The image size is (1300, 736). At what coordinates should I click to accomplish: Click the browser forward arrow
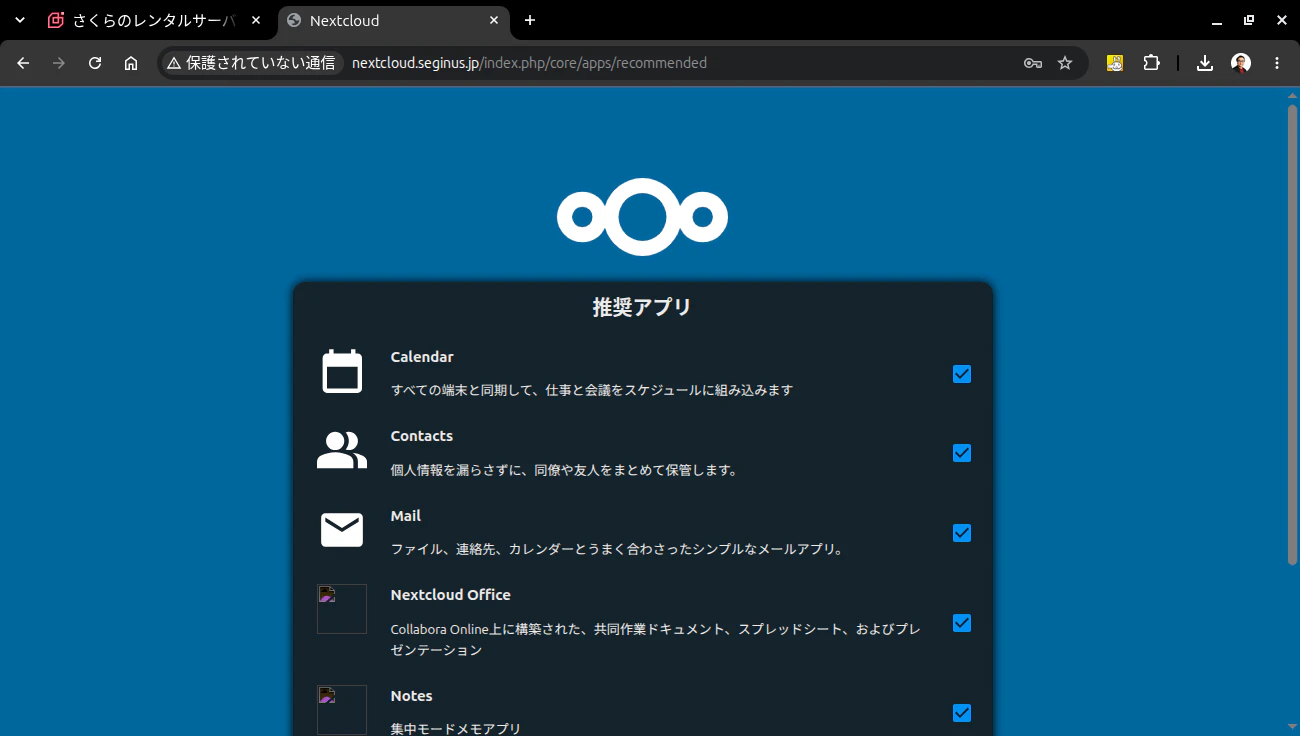(x=59, y=63)
